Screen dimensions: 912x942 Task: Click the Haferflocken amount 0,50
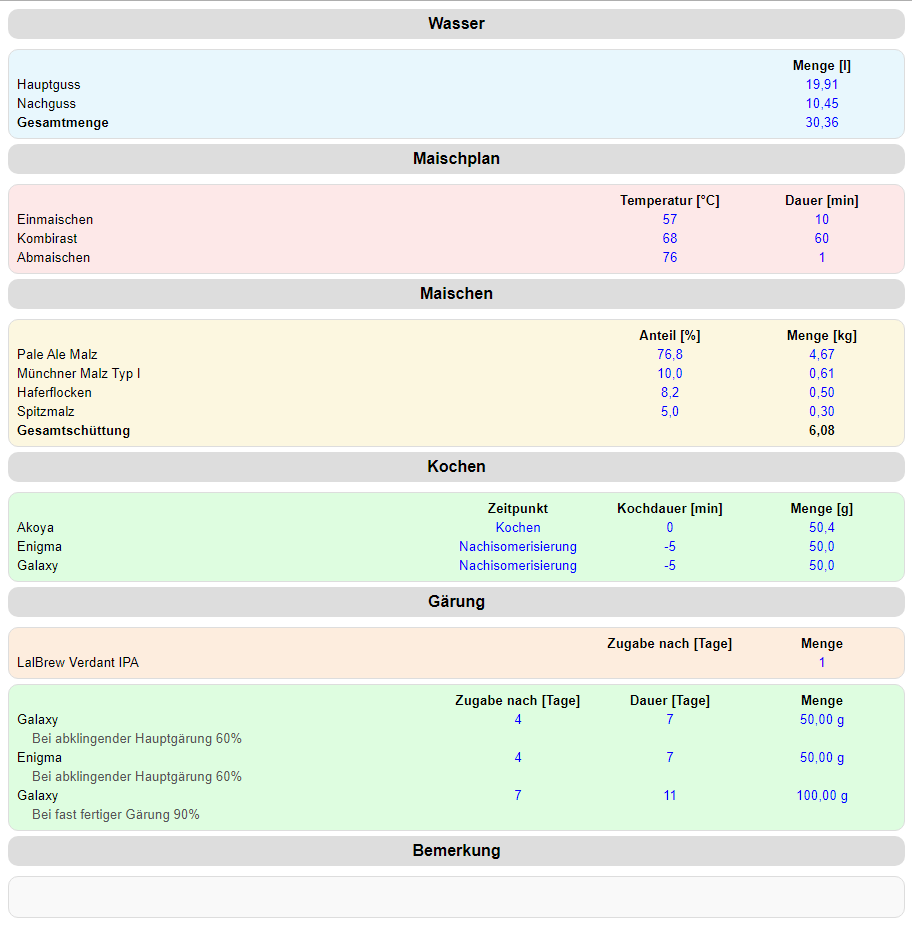[821, 393]
